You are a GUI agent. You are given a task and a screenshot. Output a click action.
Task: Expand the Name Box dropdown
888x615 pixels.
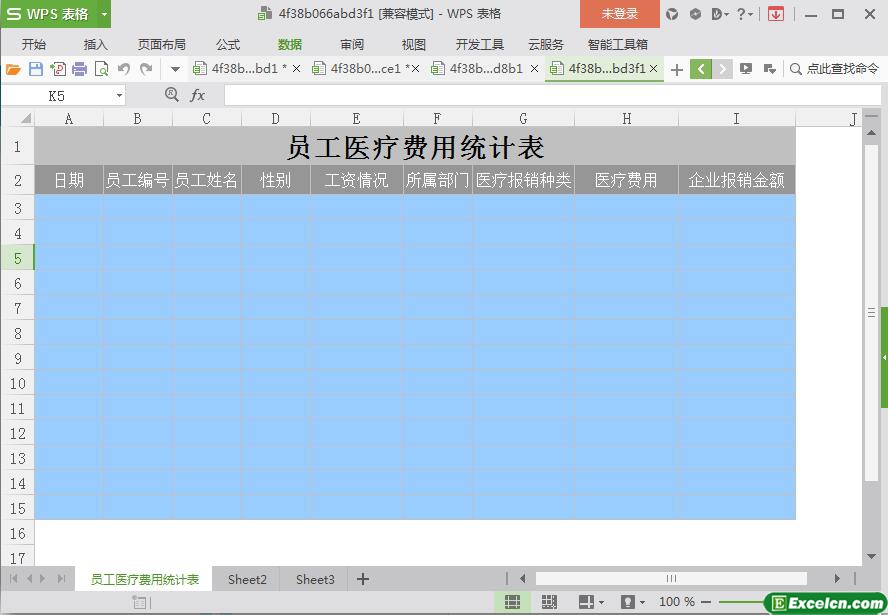click(x=119, y=95)
